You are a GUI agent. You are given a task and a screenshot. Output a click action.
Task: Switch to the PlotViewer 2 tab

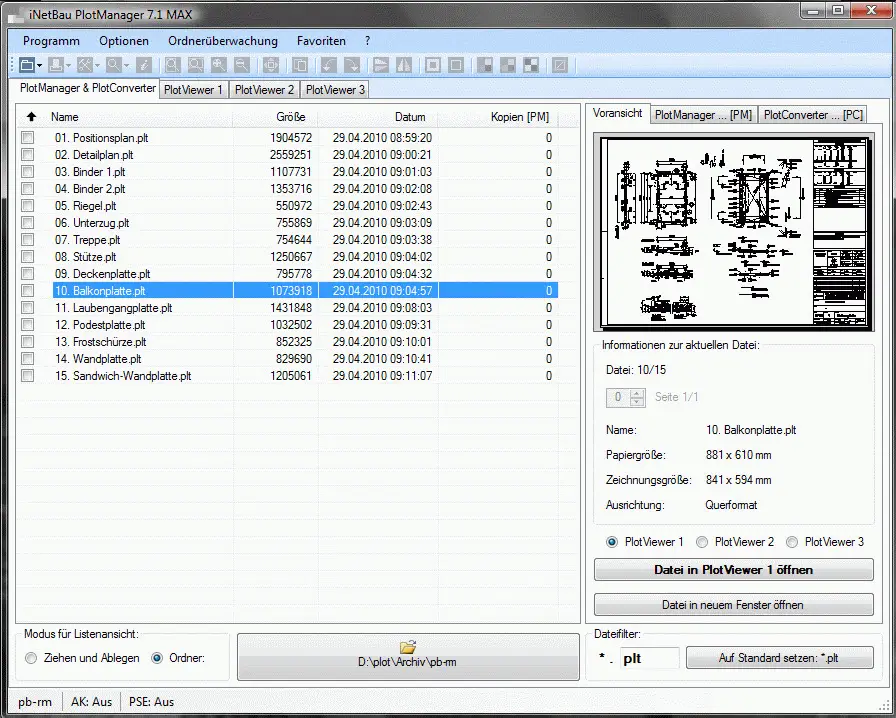[264, 90]
